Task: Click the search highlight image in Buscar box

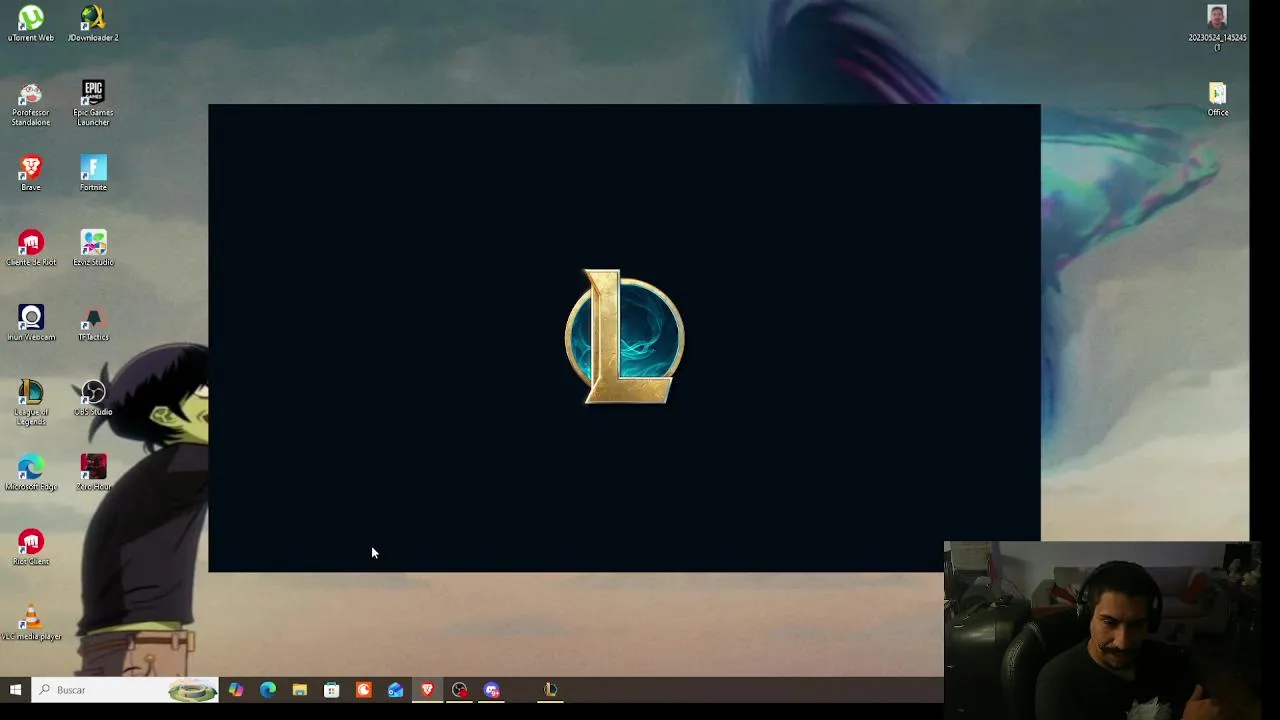Action: (192, 690)
